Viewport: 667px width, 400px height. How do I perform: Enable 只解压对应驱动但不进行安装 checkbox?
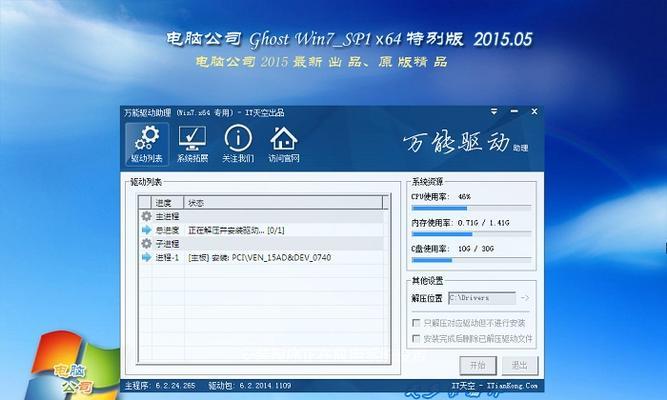[x=416, y=323]
